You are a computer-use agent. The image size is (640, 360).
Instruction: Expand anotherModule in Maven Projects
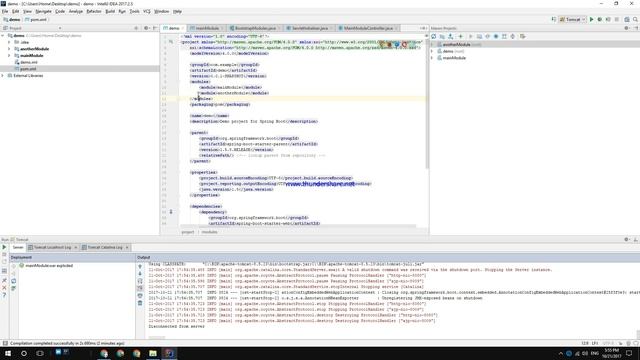(x=432, y=44)
